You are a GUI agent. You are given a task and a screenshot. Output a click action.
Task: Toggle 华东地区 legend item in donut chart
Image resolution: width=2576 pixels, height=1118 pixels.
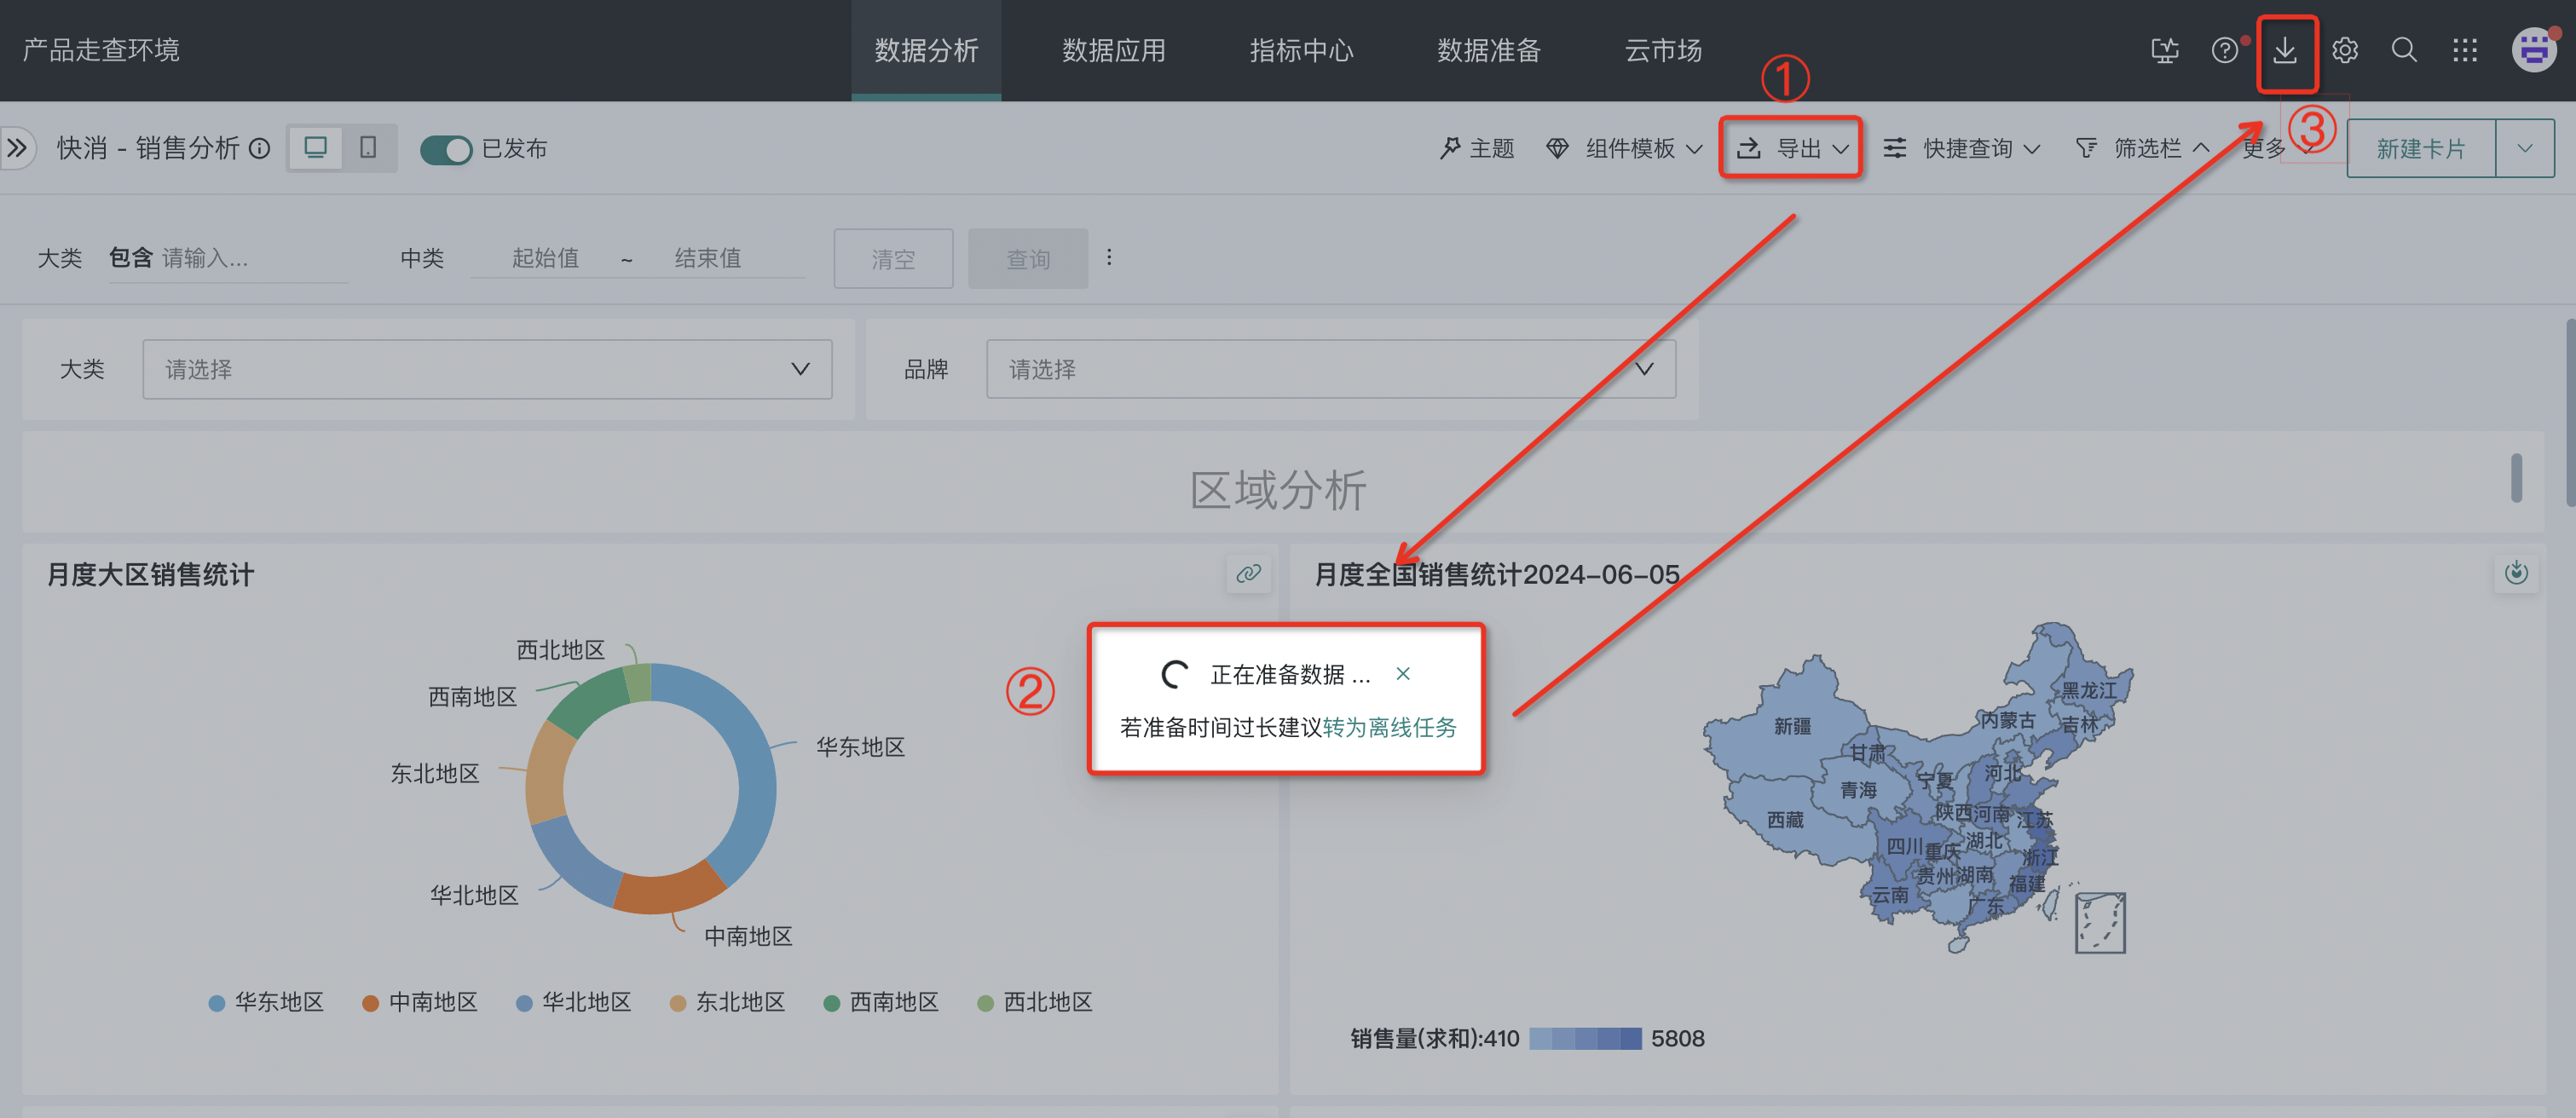[266, 1002]
